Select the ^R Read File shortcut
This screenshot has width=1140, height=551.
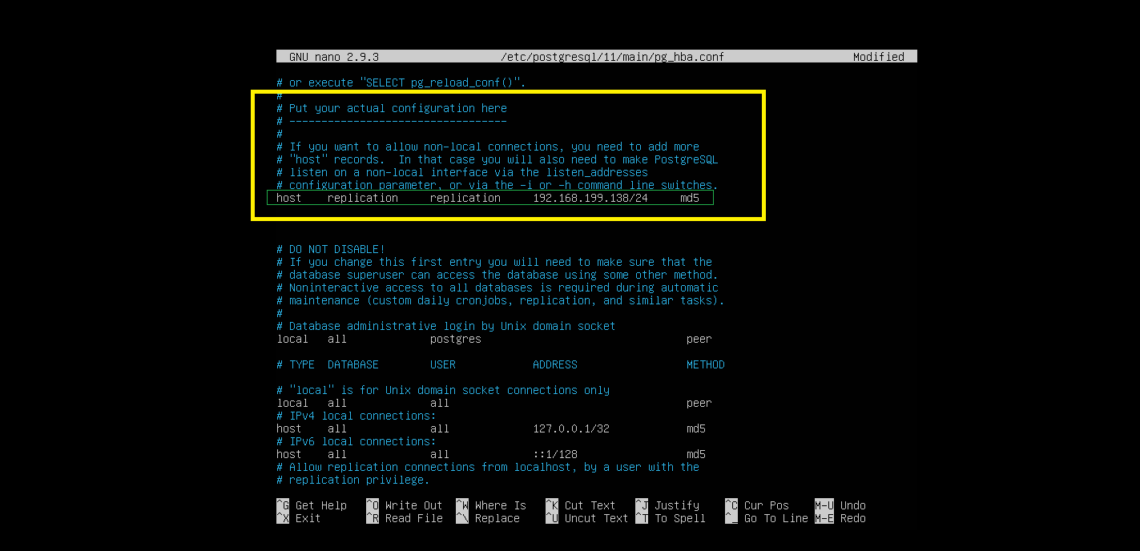click(404, 518)
